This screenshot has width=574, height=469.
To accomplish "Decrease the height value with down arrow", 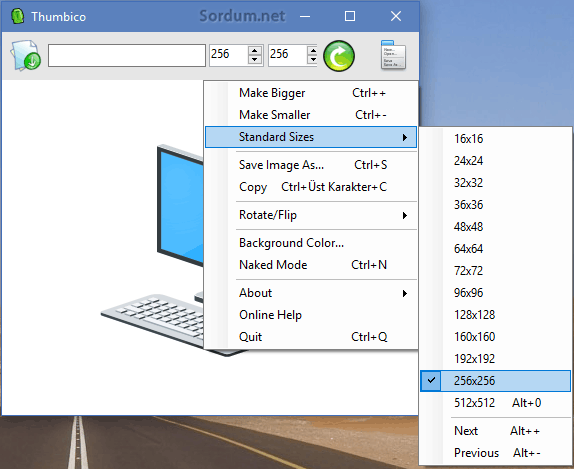I will (x=313, y=60).
